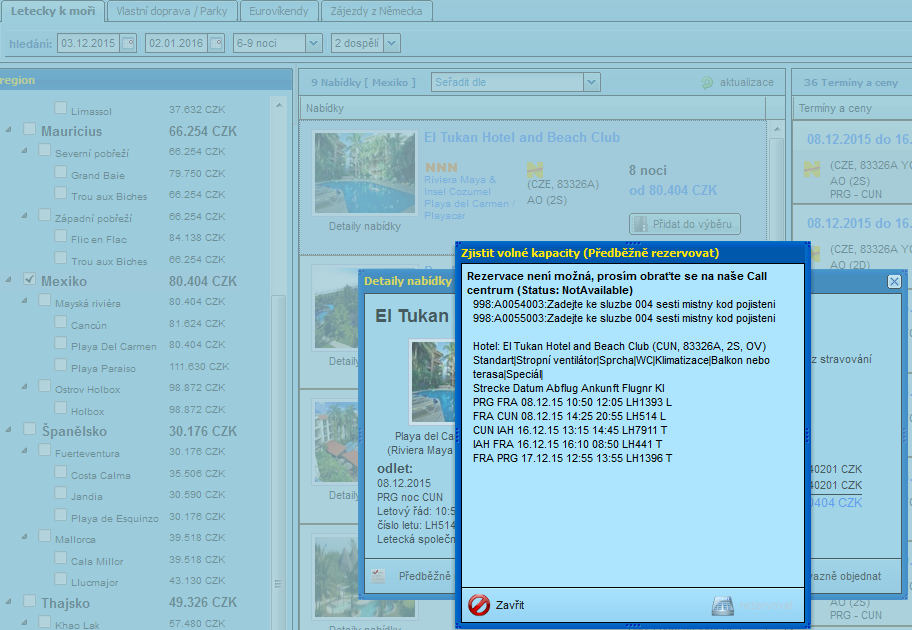The width and height of the screenshot is (912, 630).
Task: Collapse the Ostrov Holbox subtree
Action: point(24,386)
